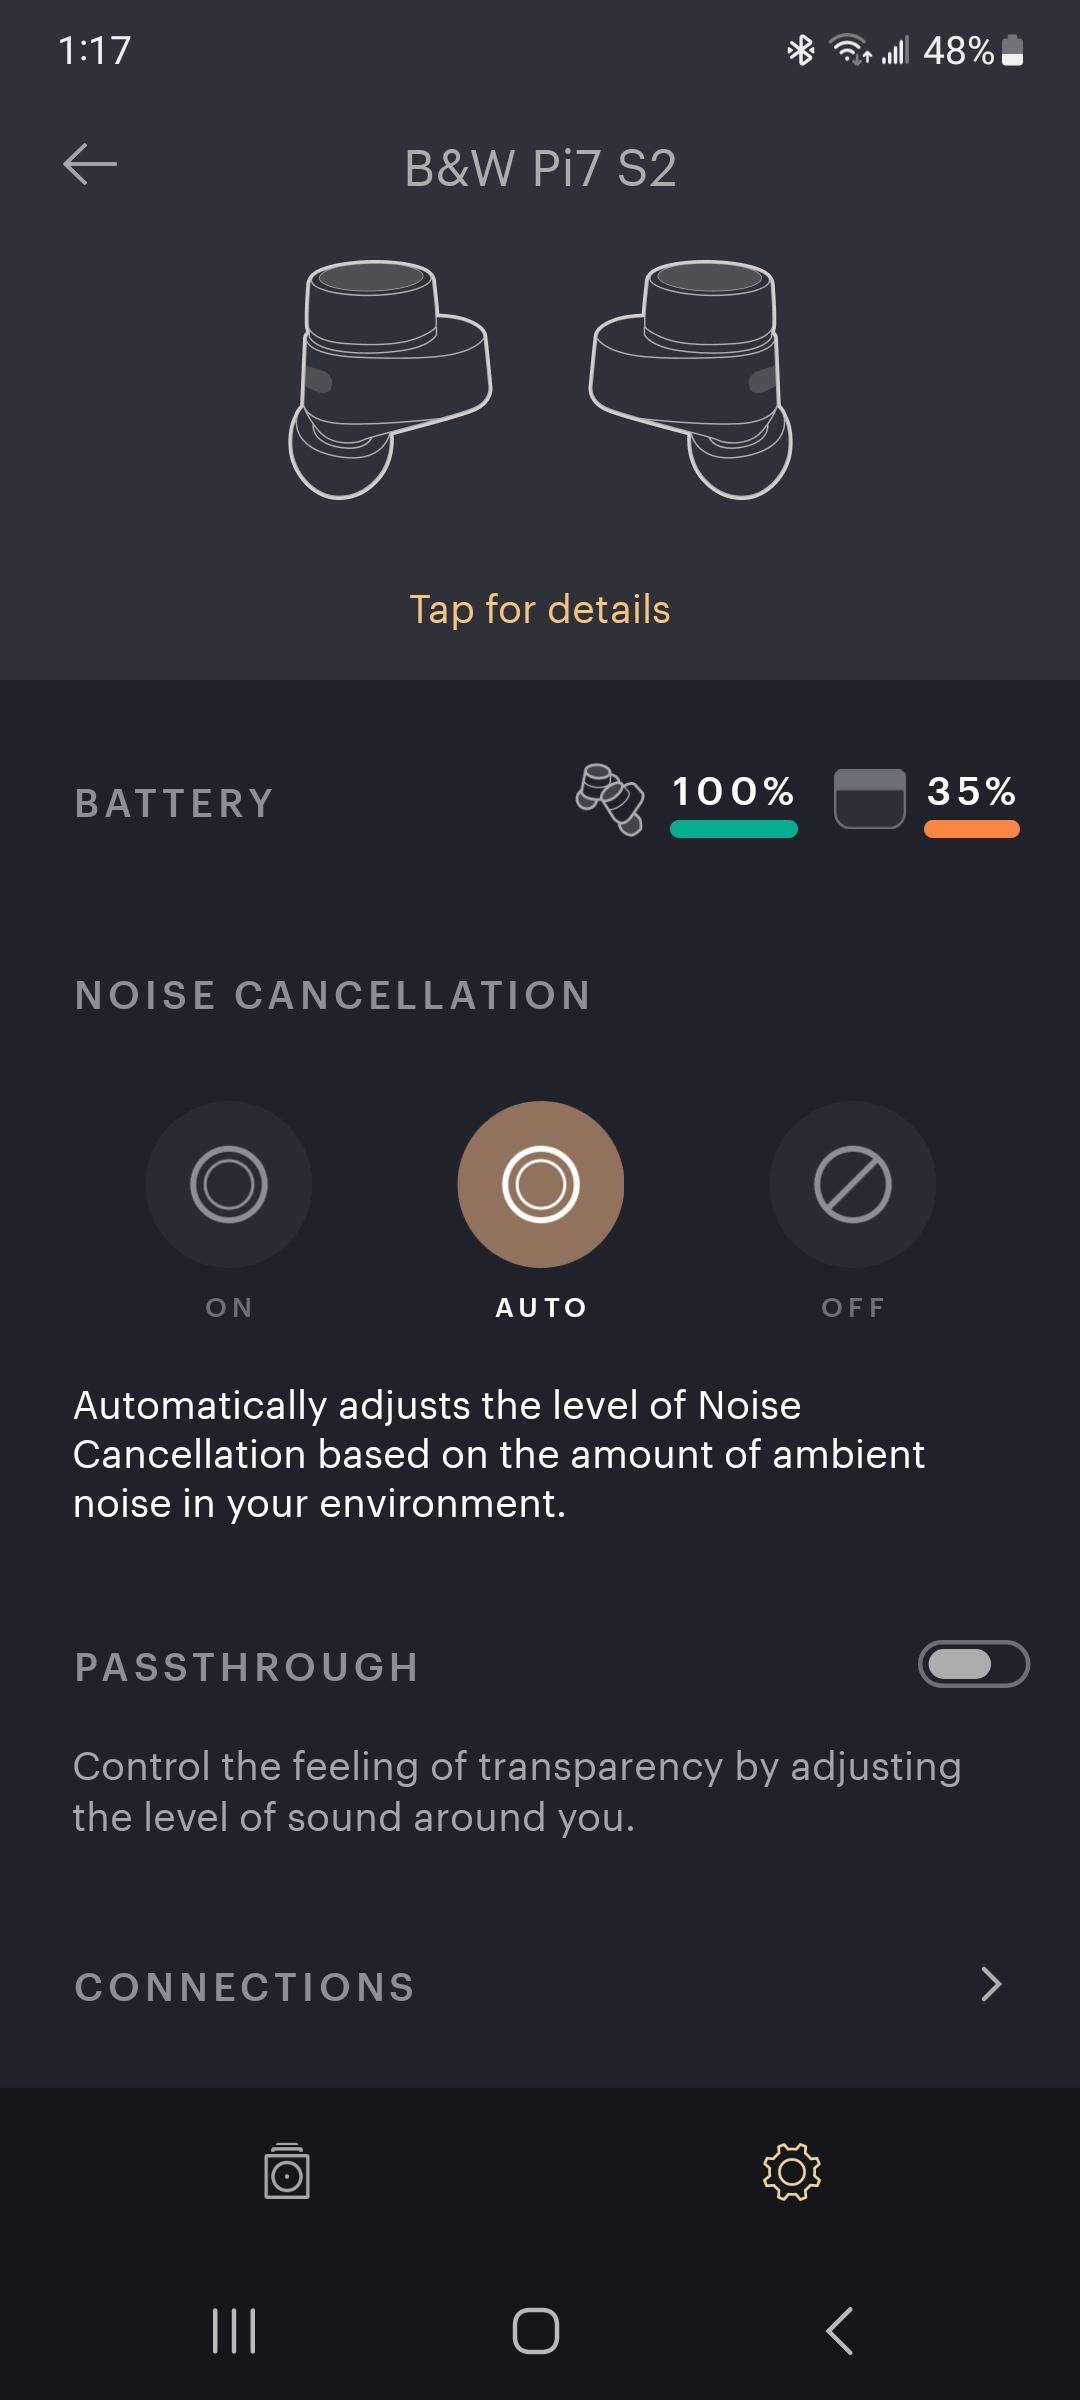Open the 'Tap for details' link
Image resolution: width=1080 pixels, height=2400 pixels.
pyautogui.click(x=540, y=609)
